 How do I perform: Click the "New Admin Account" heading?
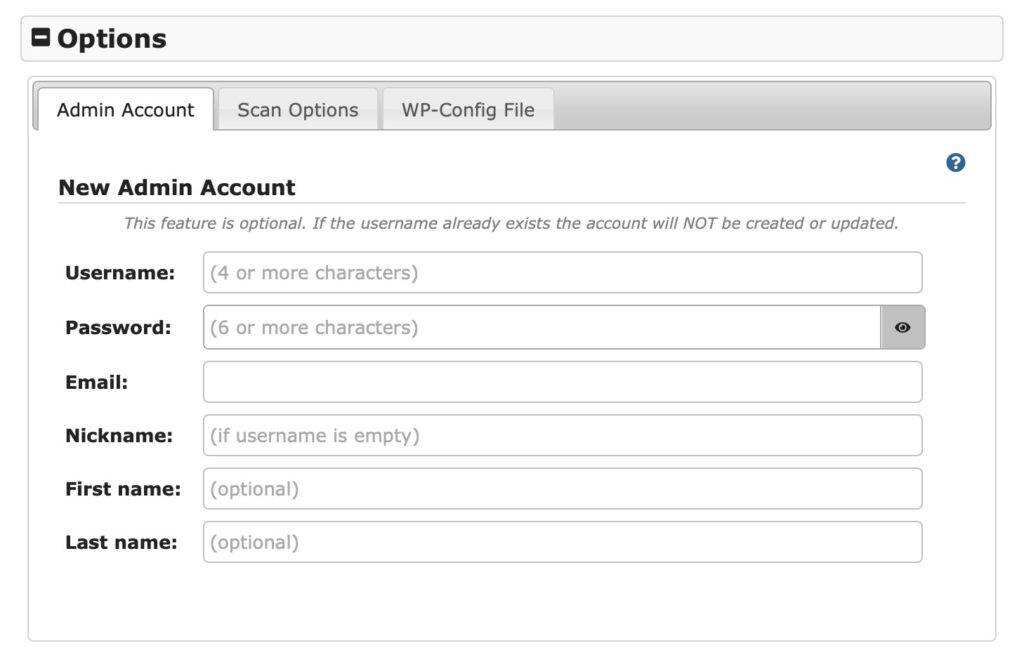(x=177, y=187)
